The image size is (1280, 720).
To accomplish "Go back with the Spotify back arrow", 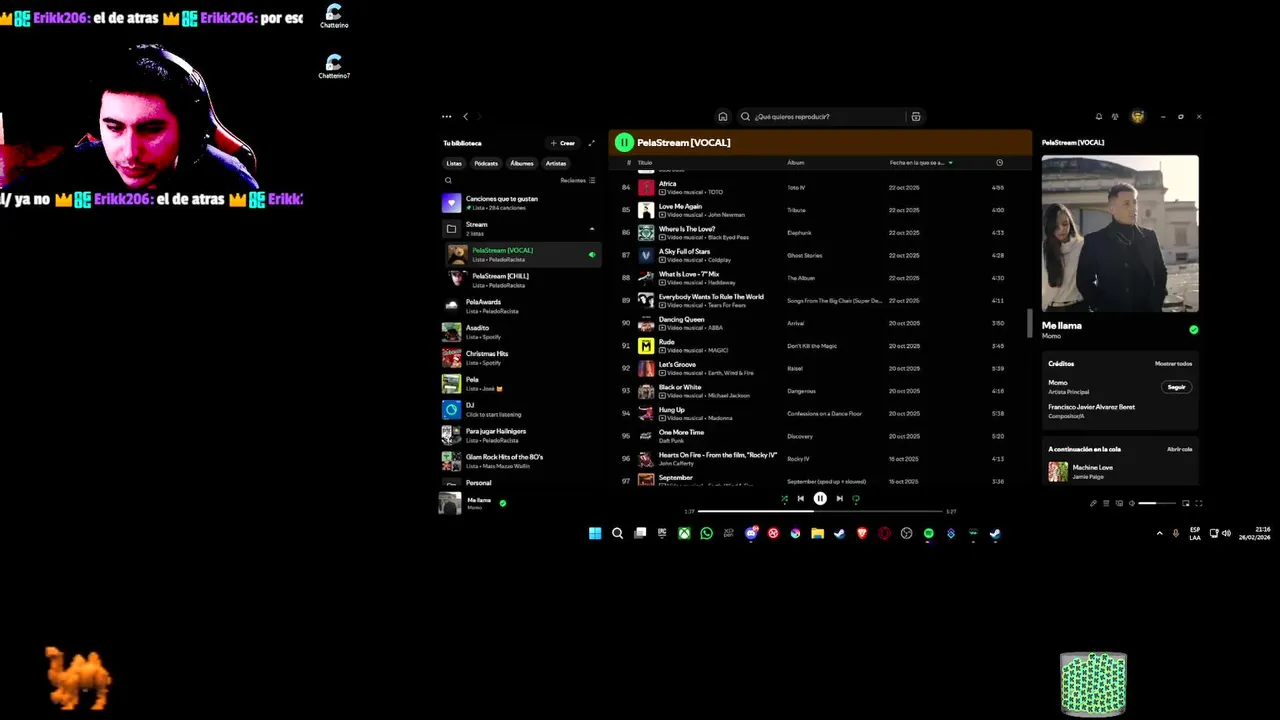I will pyautogui.click(x=465, y=117).
